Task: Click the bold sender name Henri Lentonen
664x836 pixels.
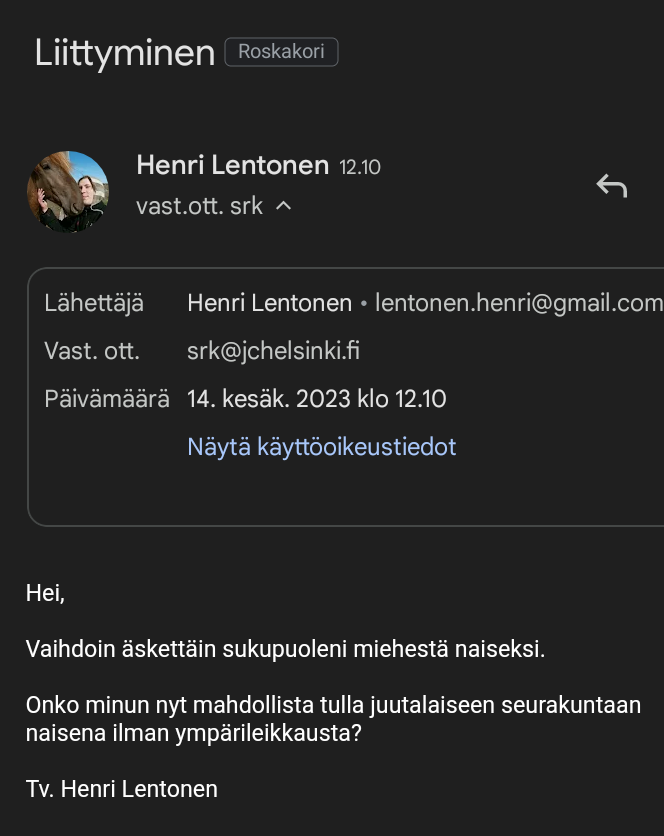Action: (233, 165)
